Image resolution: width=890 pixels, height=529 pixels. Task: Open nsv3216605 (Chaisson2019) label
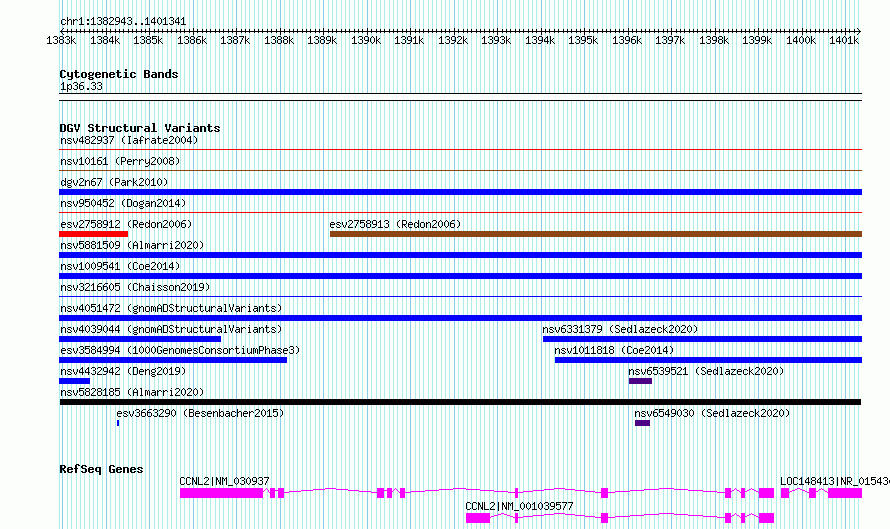(135, 287)
